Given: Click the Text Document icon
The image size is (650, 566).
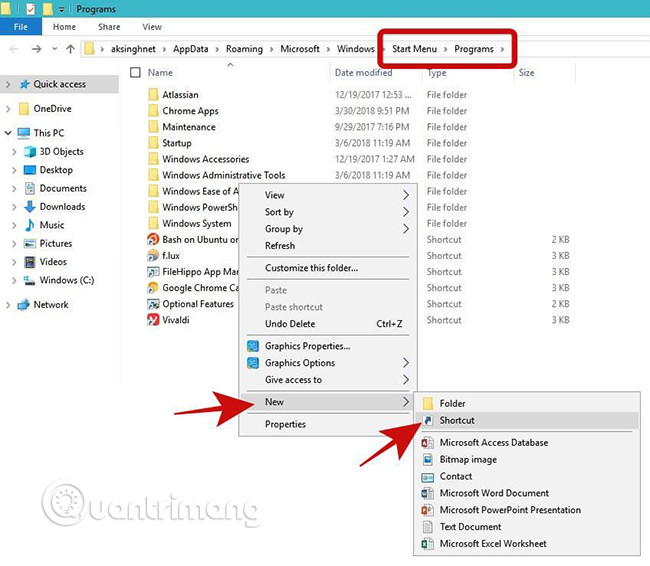Looking at the screenshot, I should click(x=427, y=527).
